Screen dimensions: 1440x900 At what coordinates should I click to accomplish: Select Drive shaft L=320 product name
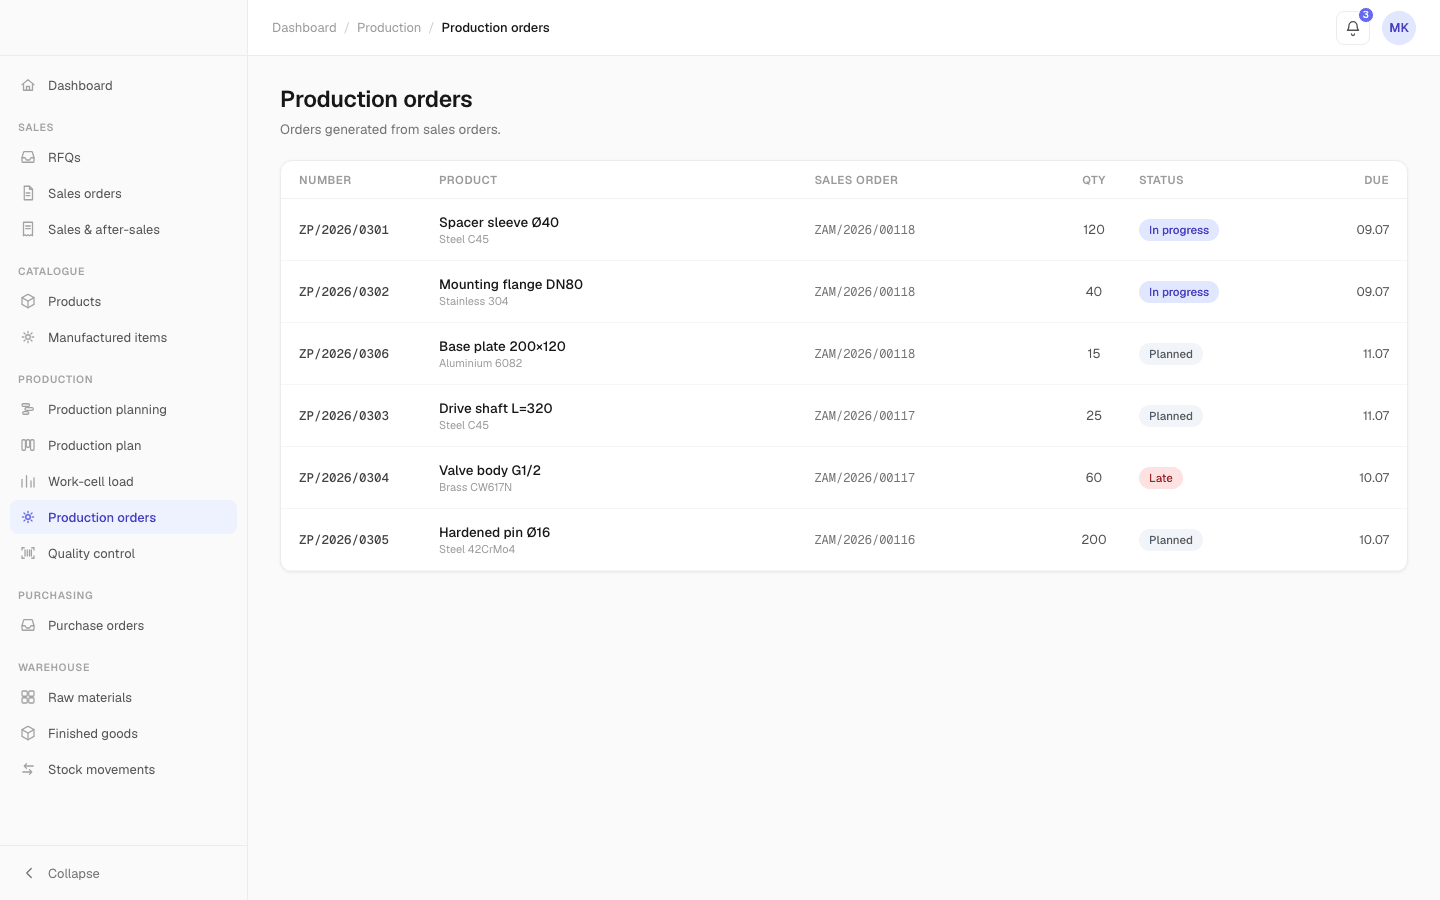[x=496, y=408]
